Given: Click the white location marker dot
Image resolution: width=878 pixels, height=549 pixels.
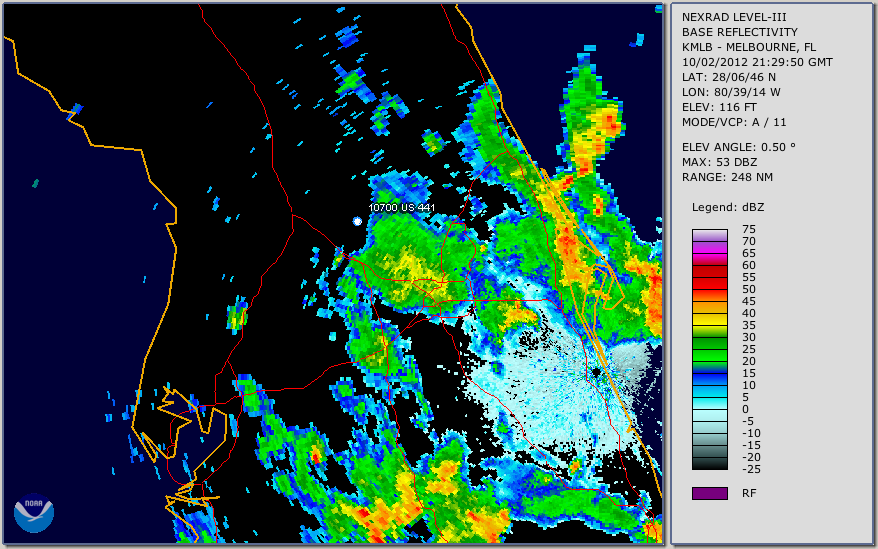Looking at the screenshot, I should [357, 221].
